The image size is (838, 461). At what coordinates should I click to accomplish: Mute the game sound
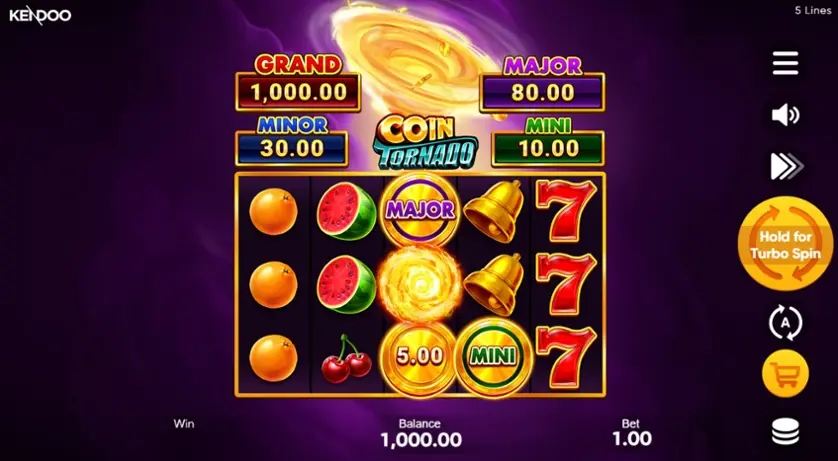tap(785, 115)
